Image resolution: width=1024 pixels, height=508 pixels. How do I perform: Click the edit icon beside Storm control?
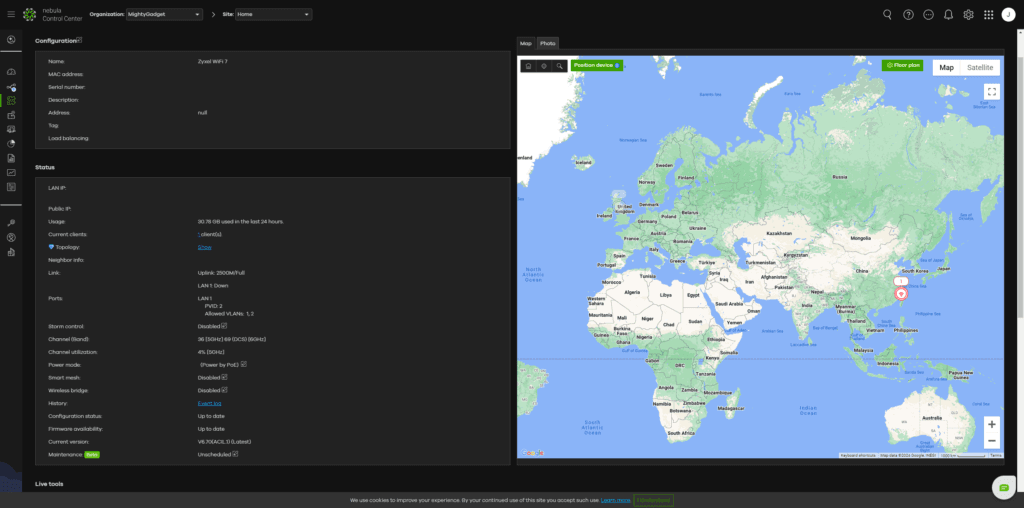(224, 325)
